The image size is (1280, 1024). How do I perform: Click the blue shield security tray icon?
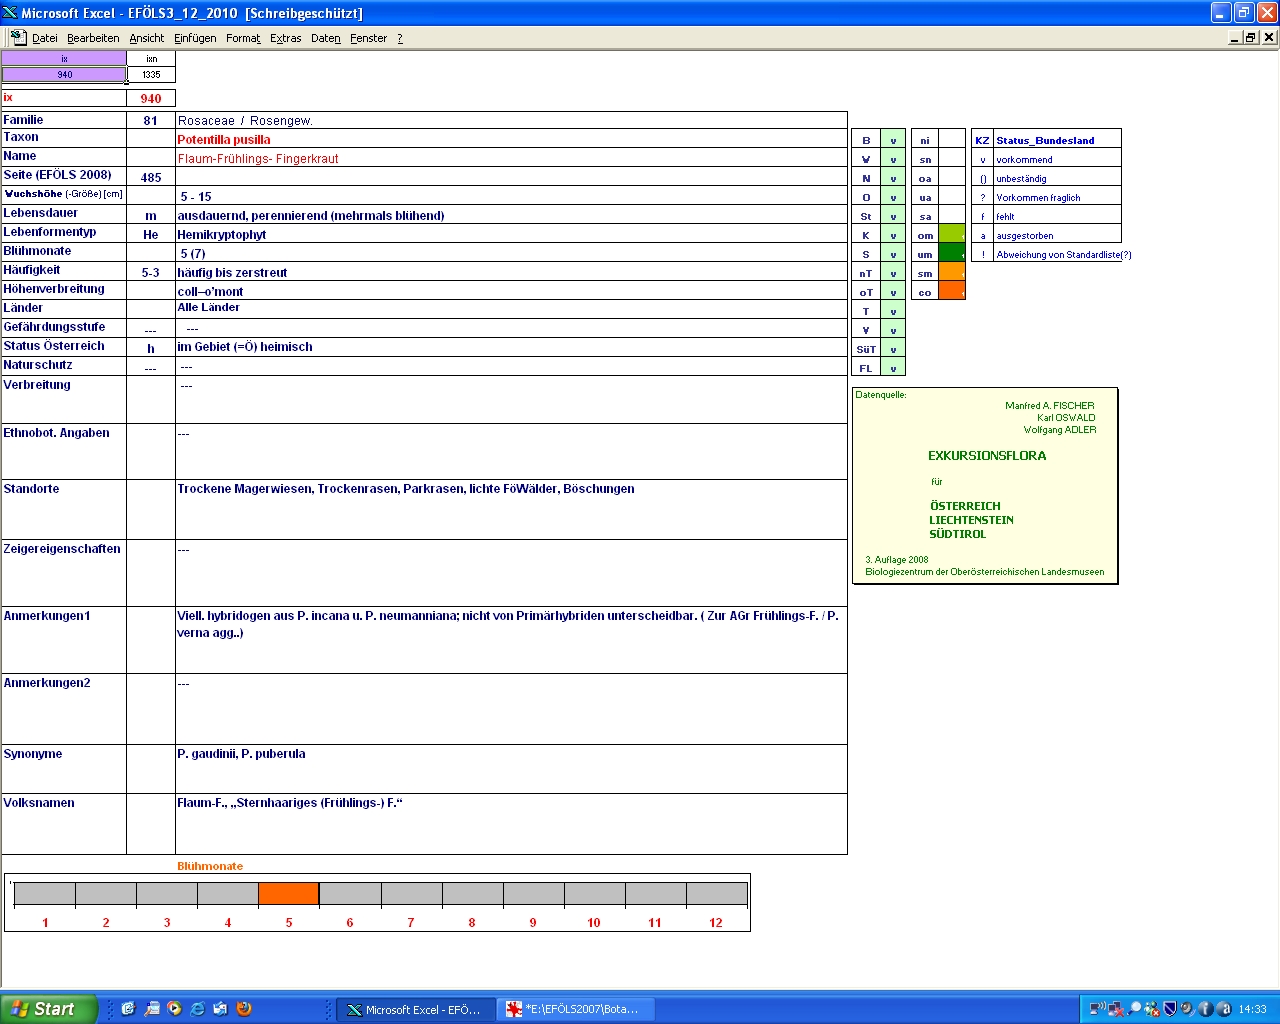pyautogui.click(x=1169, y=1009)
